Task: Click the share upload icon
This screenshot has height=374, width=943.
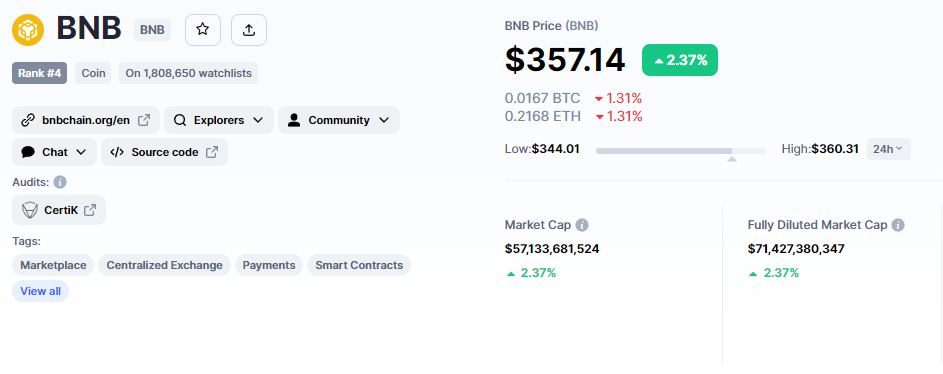Action: pyautogui.click(x=249, y=29)
